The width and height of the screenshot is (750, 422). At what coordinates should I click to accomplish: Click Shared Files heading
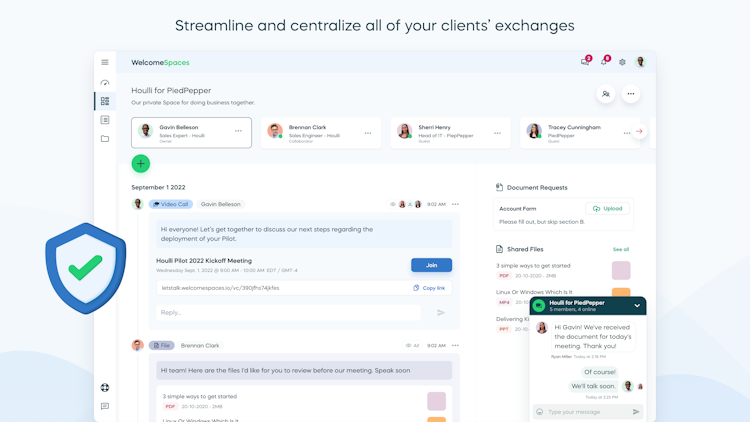(x=525, y=249)
